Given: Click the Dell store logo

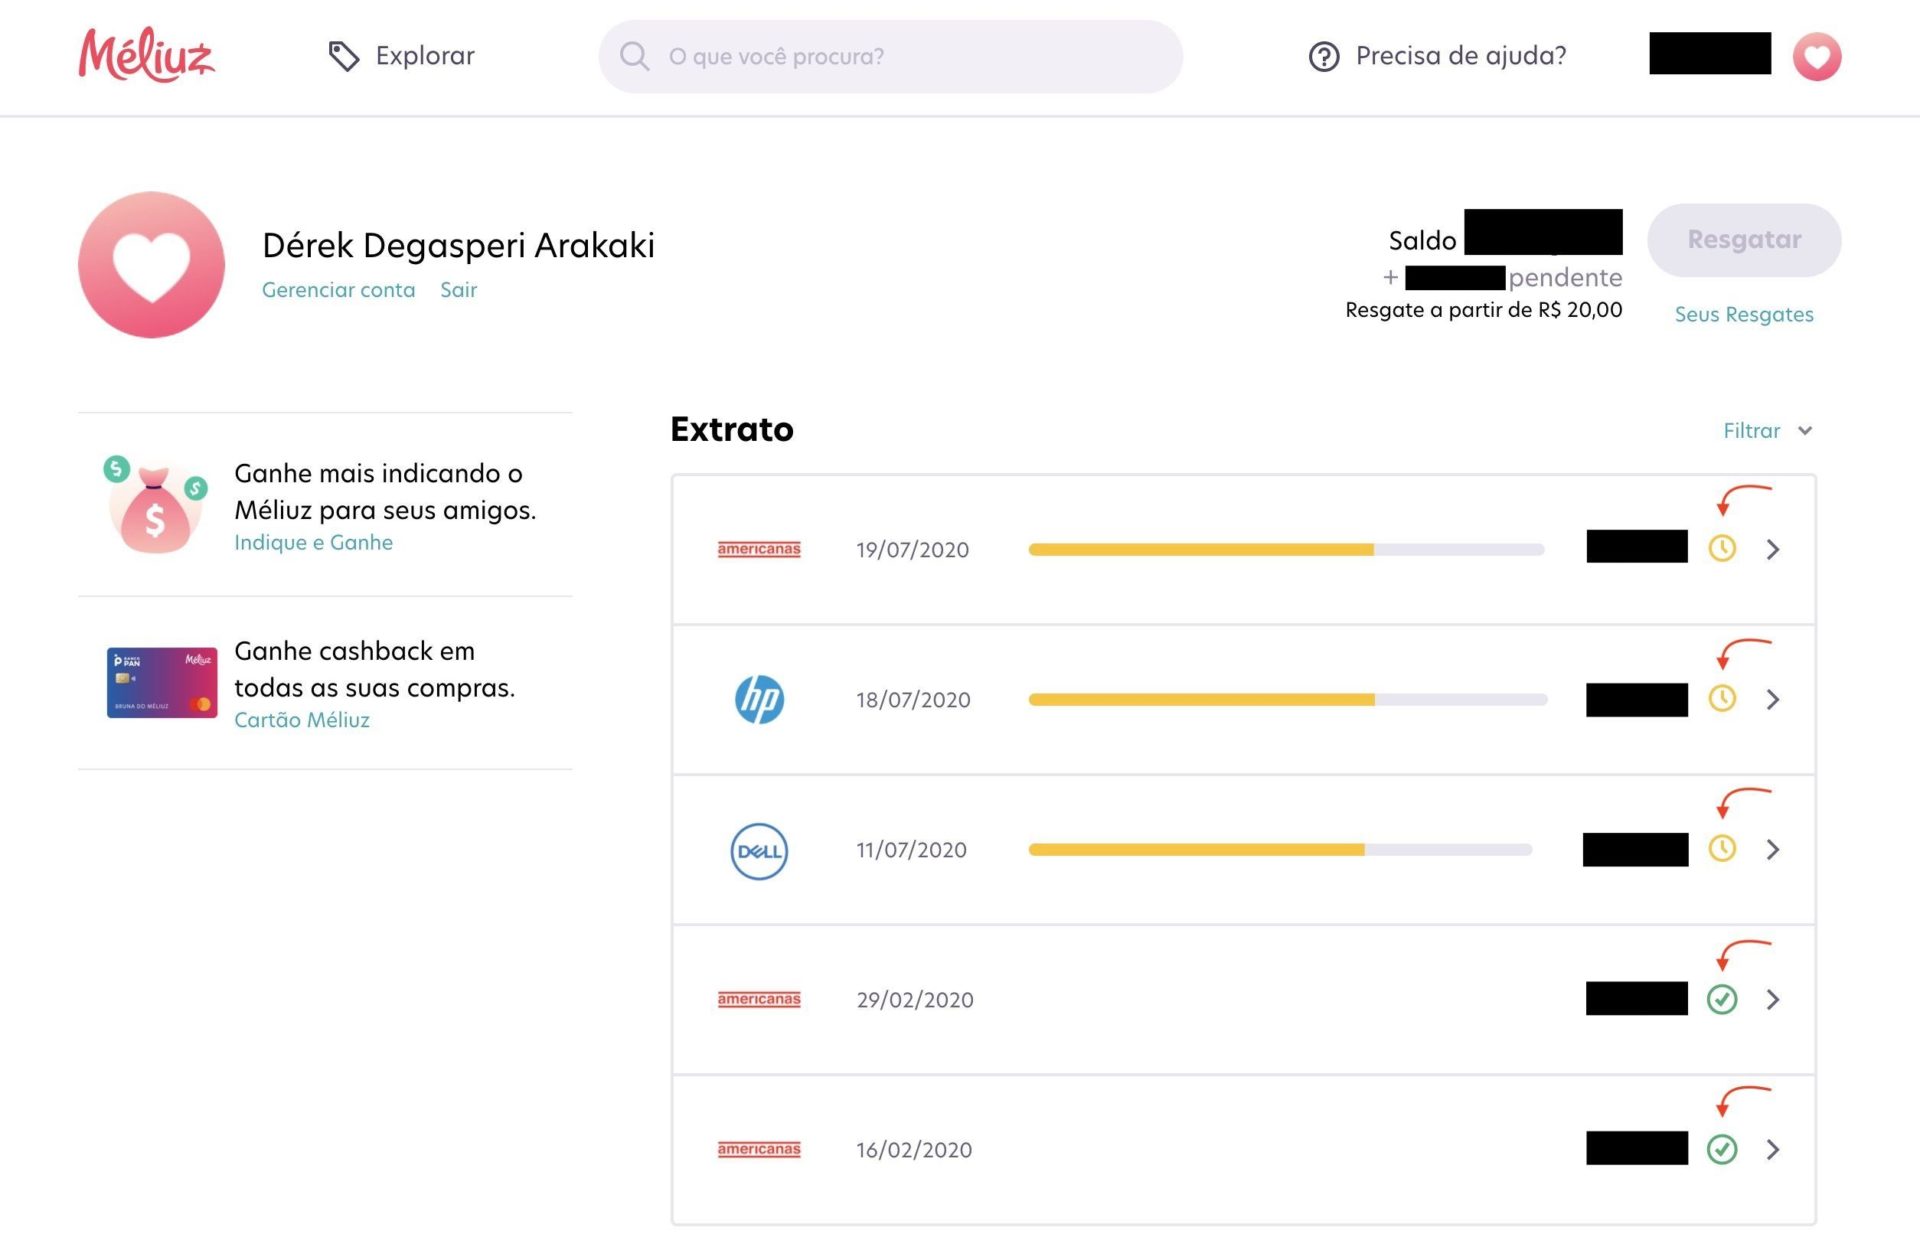Looking at the screenshot, I should 759,851.
